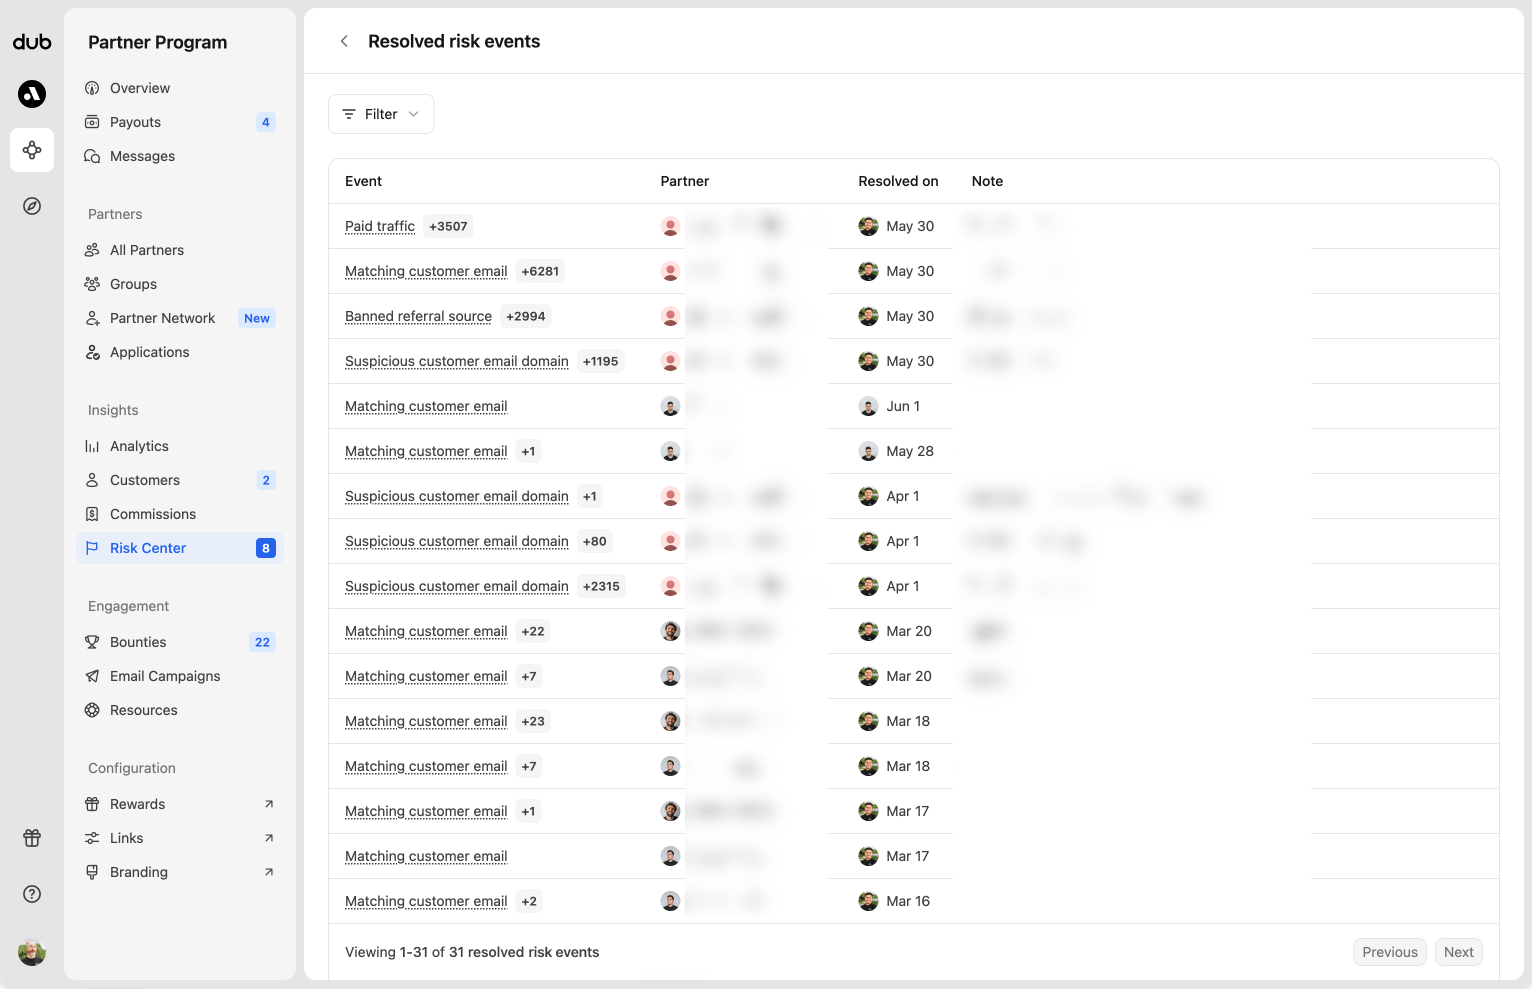Screen dimensions: 1532x989
Task: Open Branding configuration
Action: click(180, 872)
